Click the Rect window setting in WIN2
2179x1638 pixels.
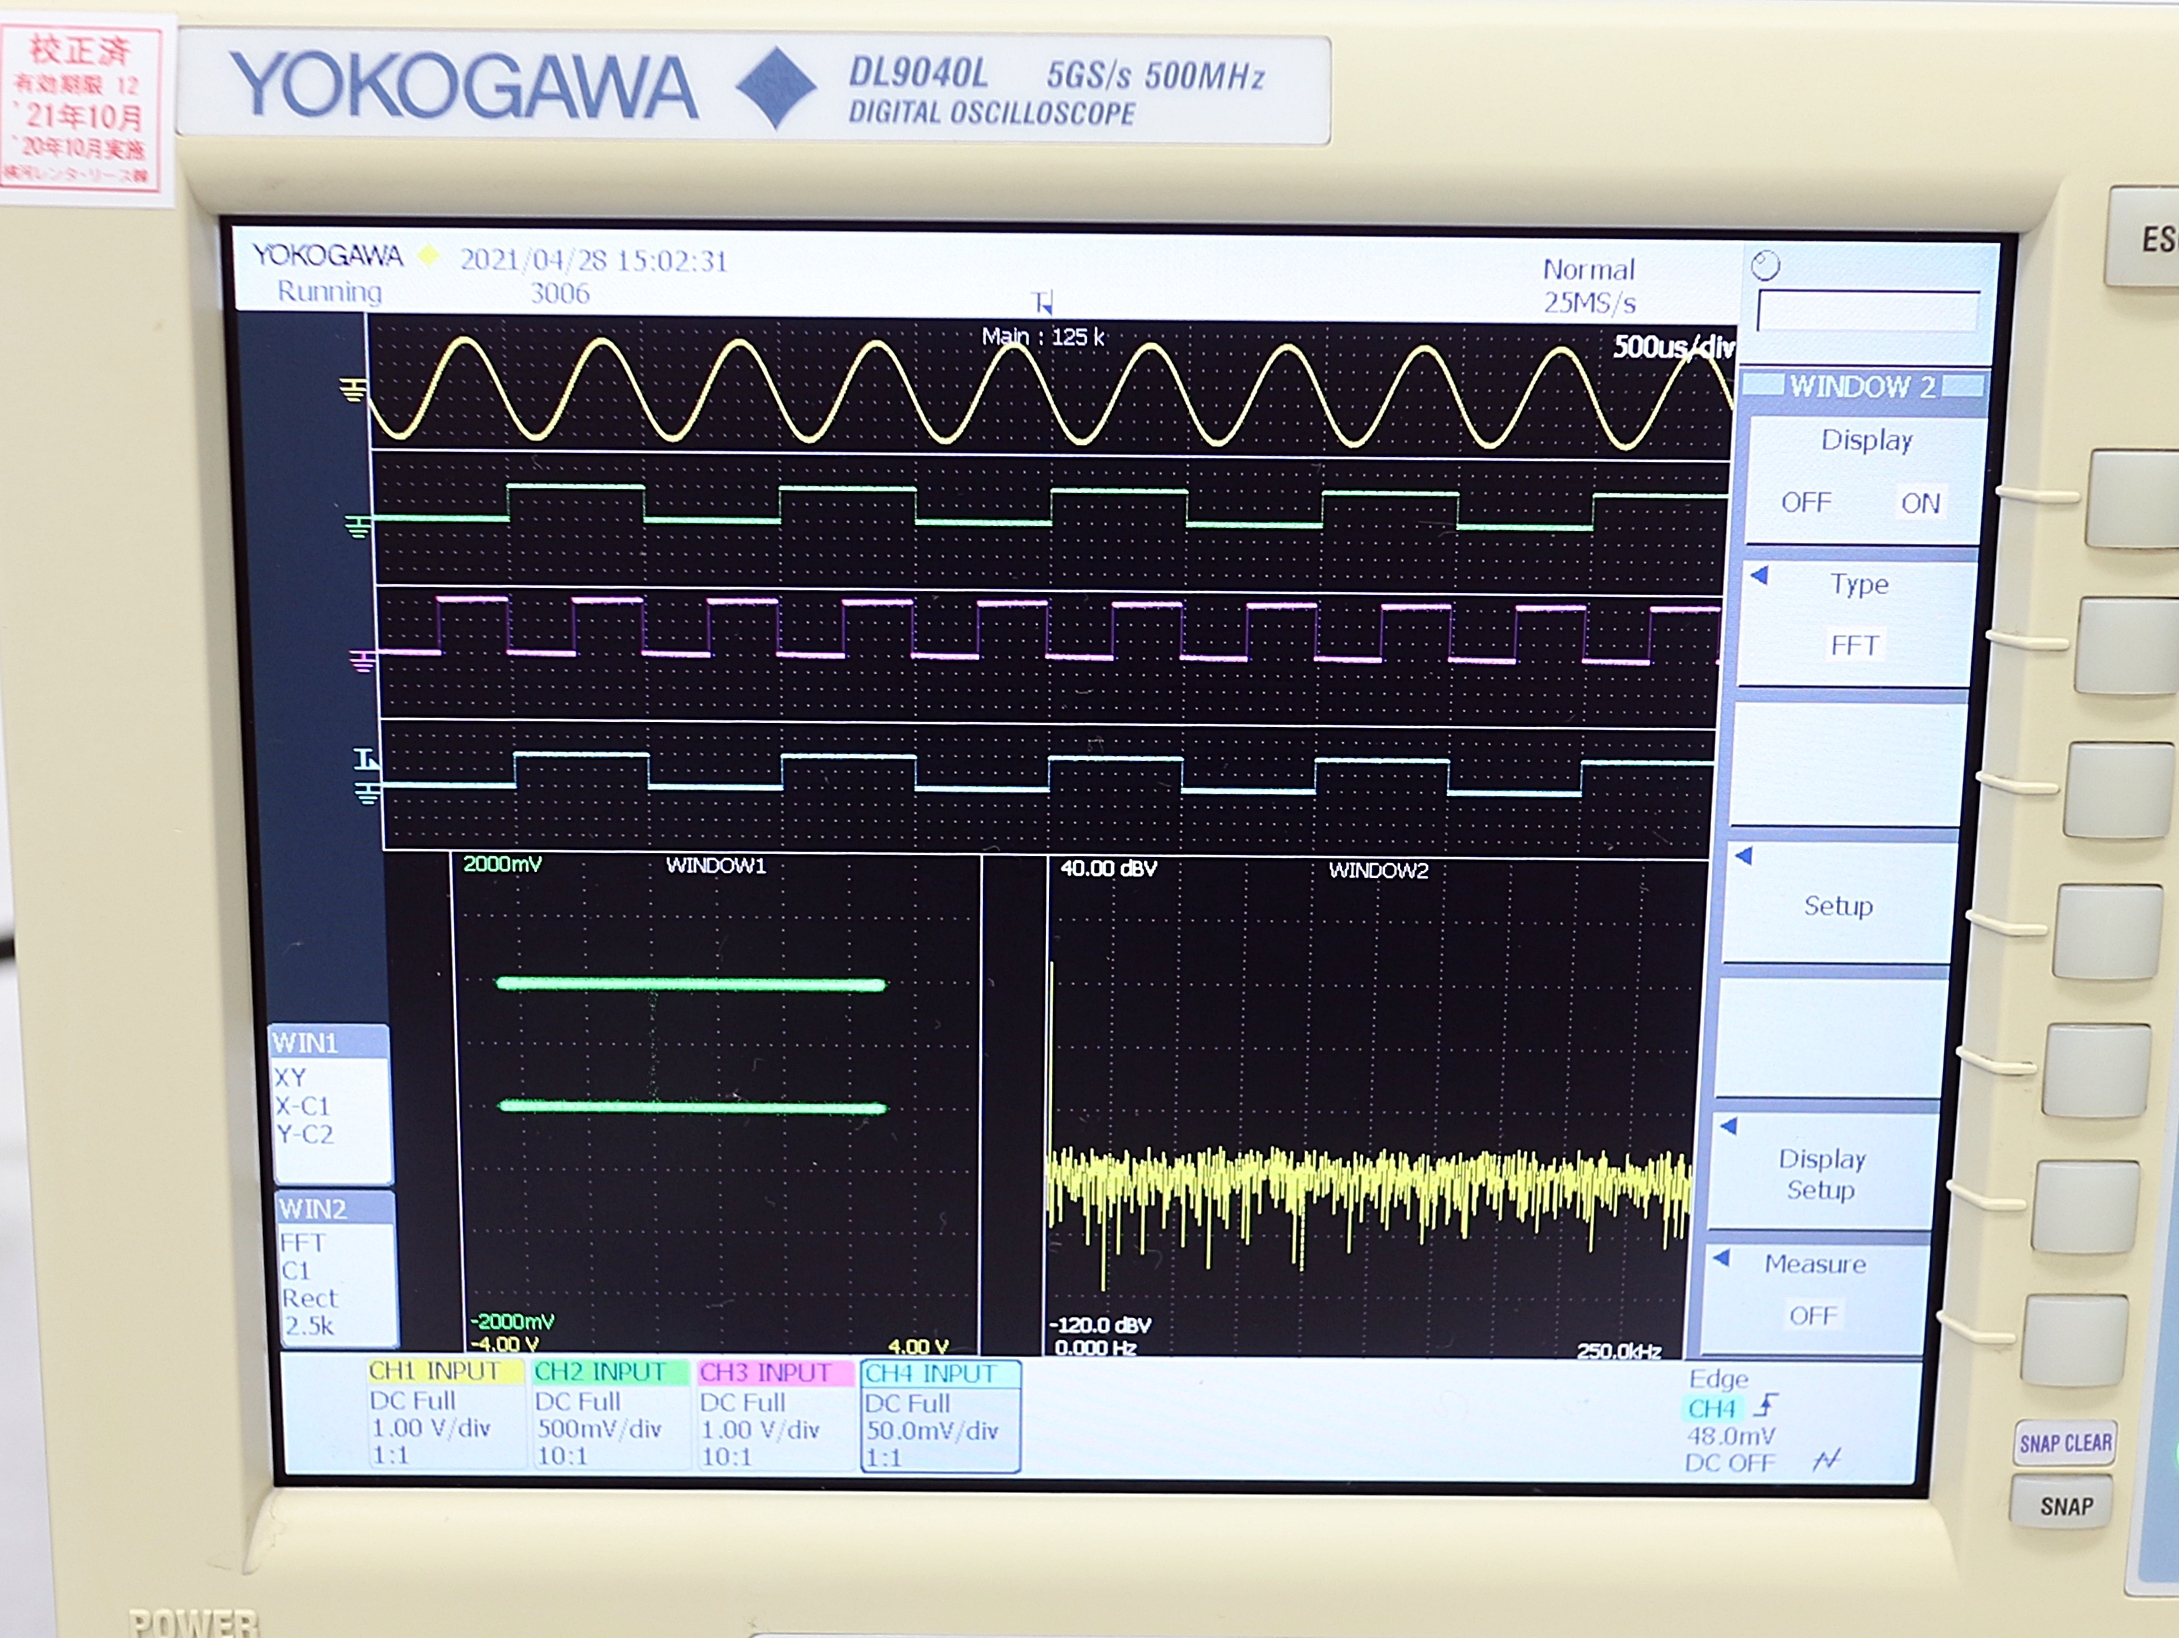tap(309, 1298)
